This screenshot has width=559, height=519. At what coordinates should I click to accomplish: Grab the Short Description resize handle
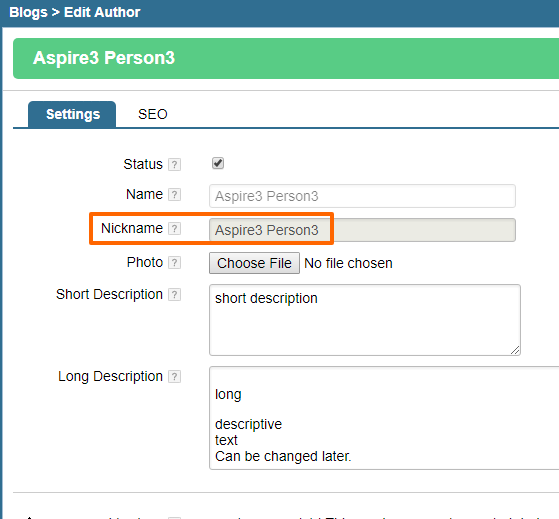[515, 350]
